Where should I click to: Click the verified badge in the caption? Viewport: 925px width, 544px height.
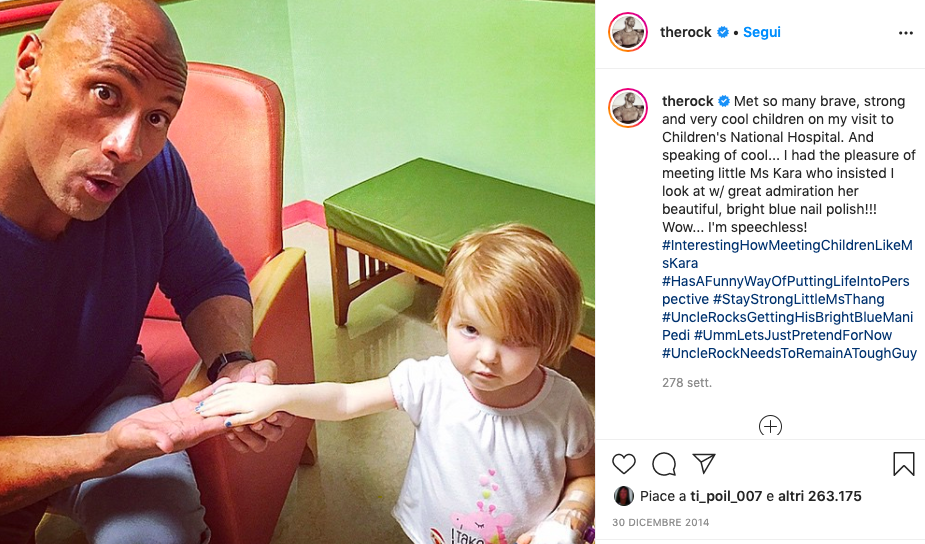[x=724, y=101]
